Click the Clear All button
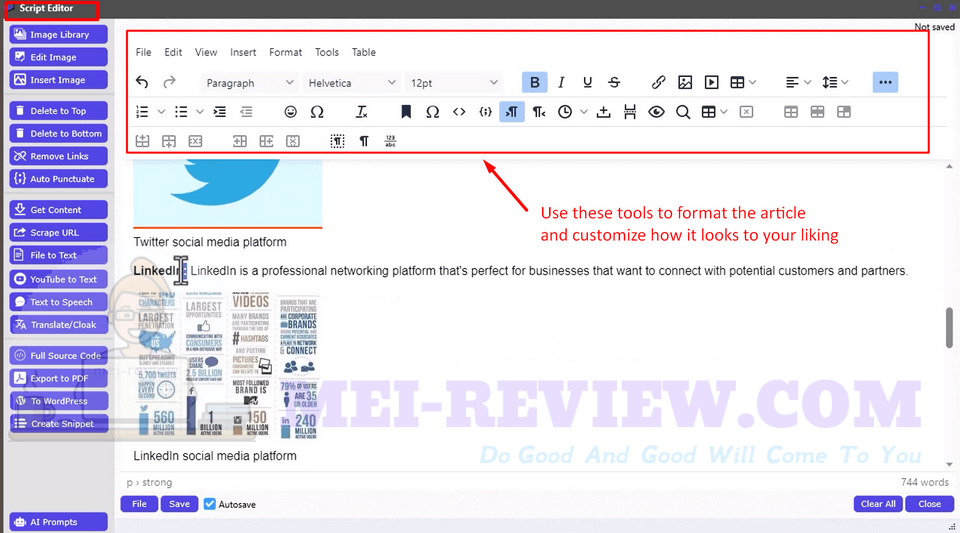960x533 pixels. (x=878, y=504)
